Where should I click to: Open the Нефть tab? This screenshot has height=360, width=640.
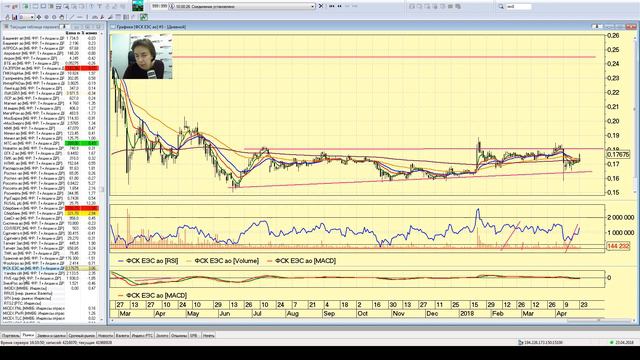209,336
